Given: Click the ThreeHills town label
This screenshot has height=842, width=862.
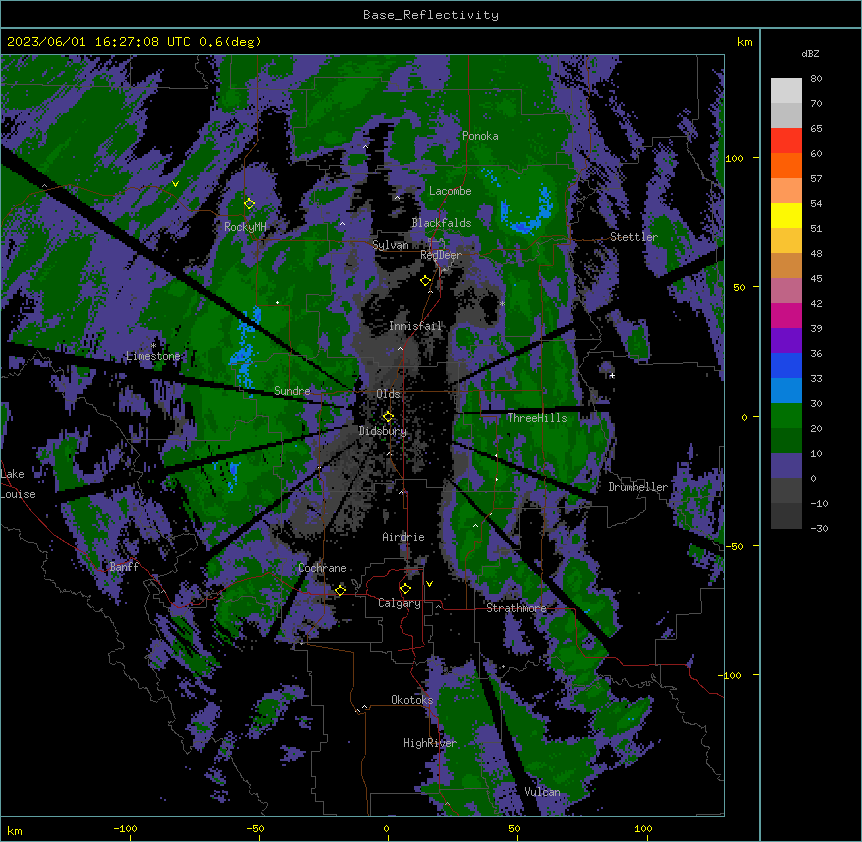Looking at the screenshot, I should click(x=537, y=418).
